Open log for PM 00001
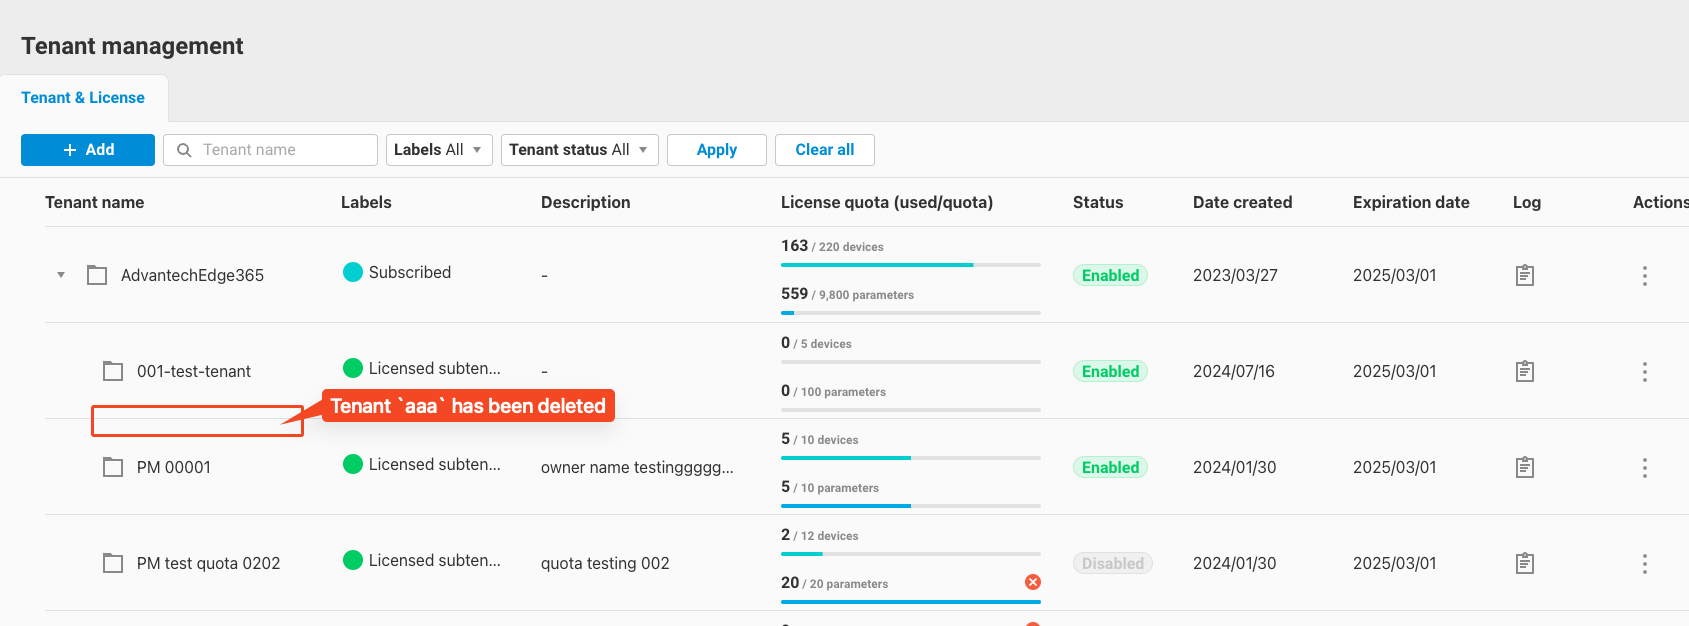 (1524, 467)
